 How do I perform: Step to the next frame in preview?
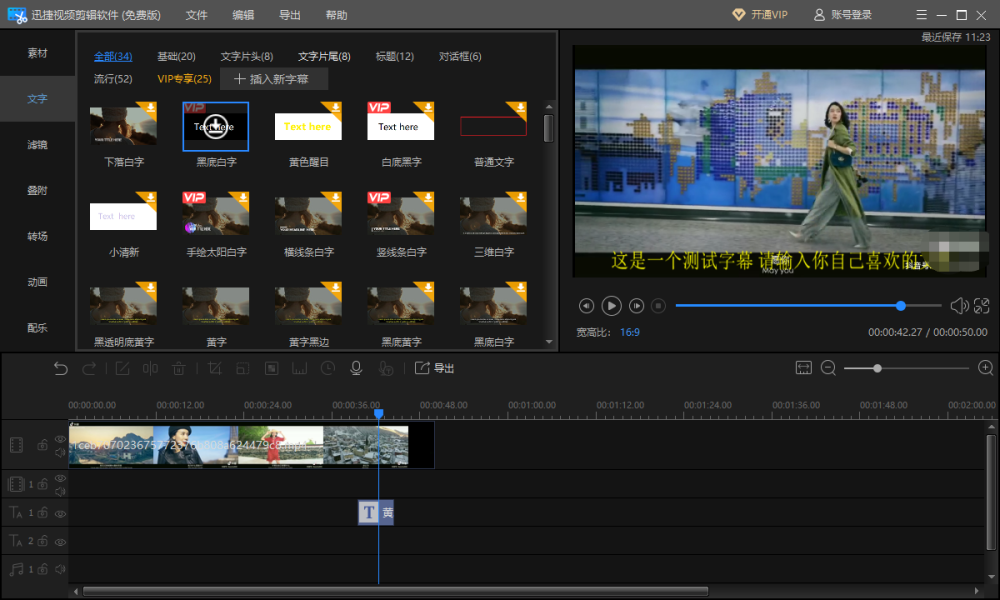636,306
